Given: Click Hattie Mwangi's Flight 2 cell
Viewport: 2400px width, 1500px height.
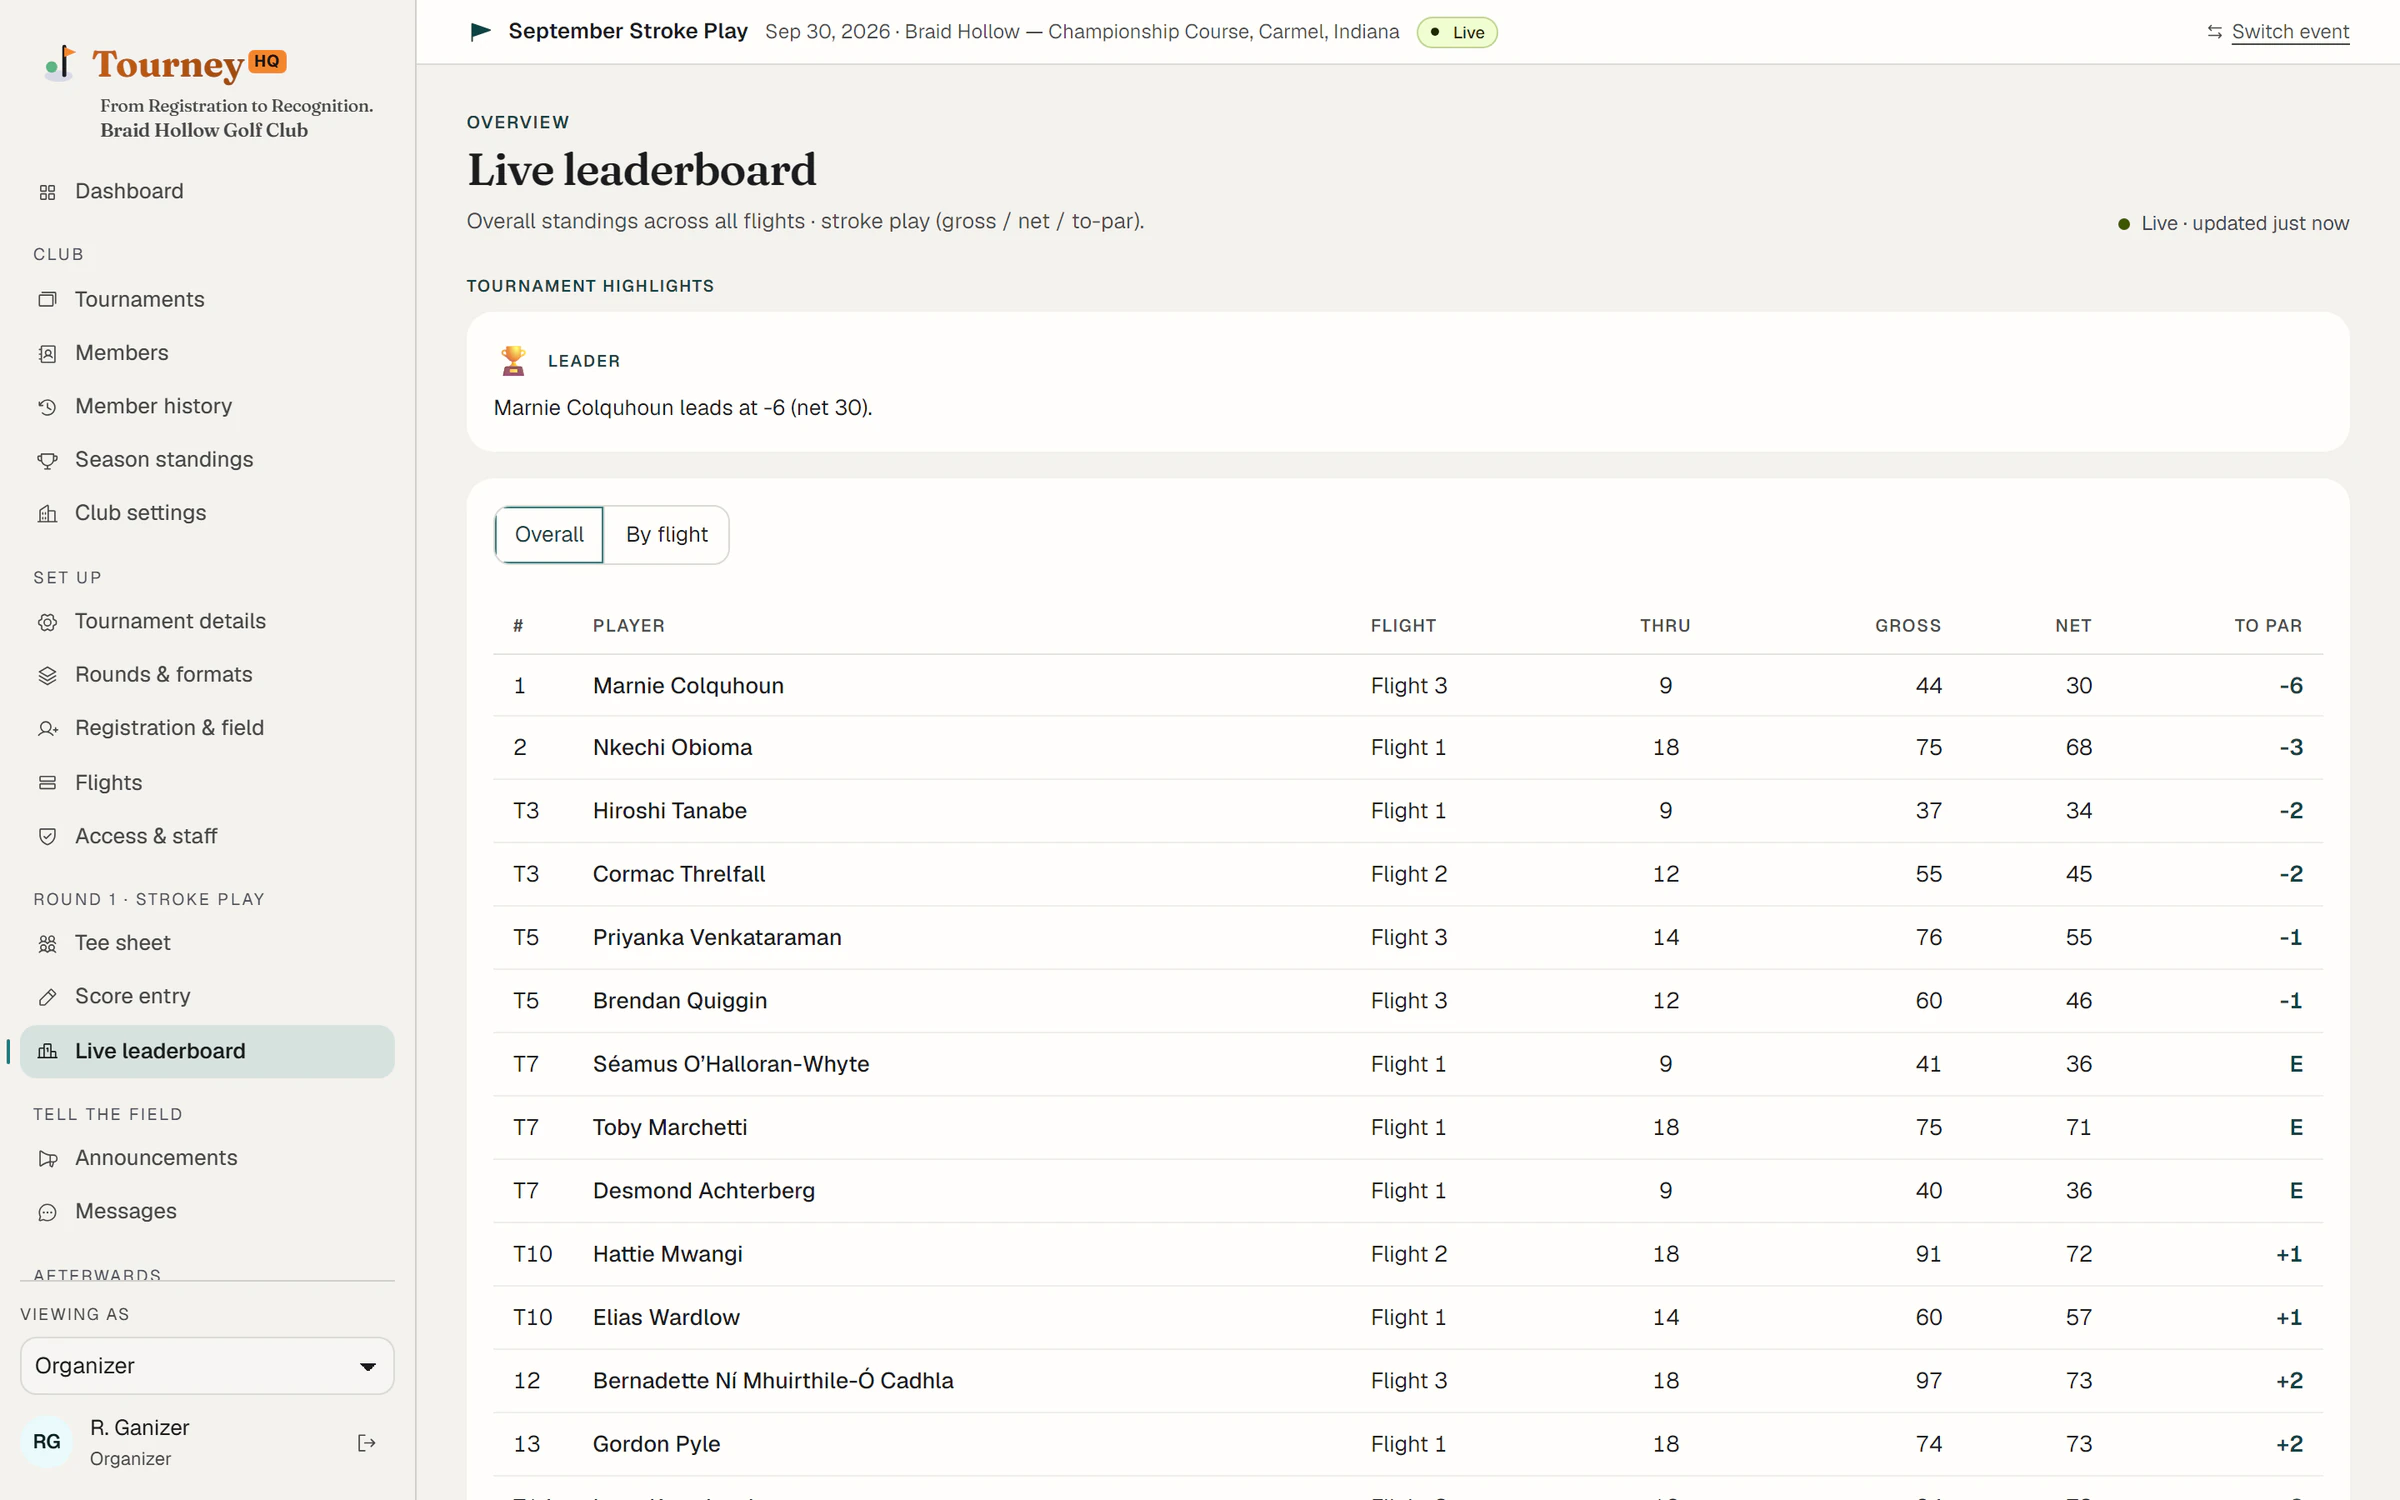Looking at the screenshot, I should [1408, 1253].
